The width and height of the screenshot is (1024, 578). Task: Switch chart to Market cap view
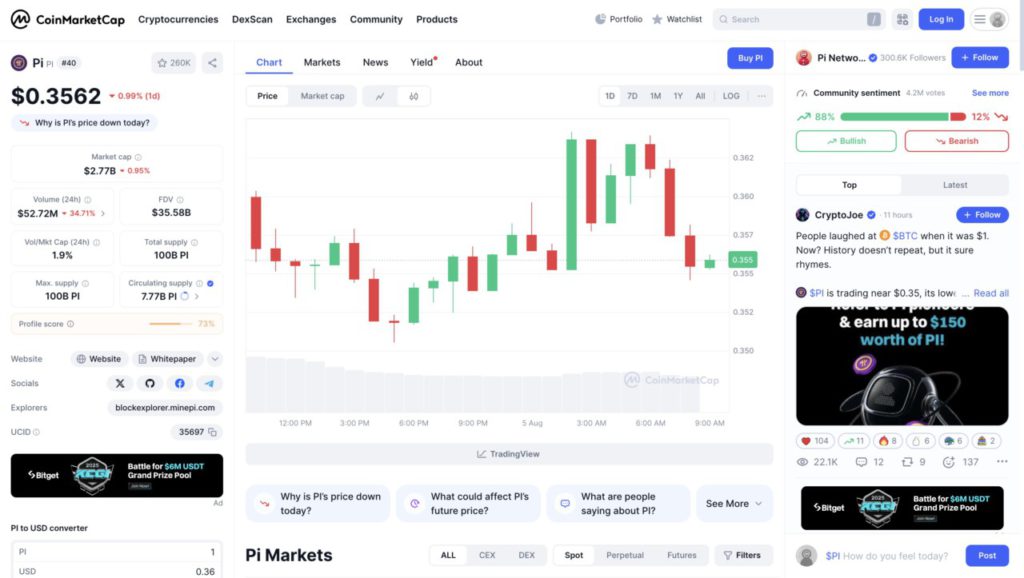click(322, 96)
